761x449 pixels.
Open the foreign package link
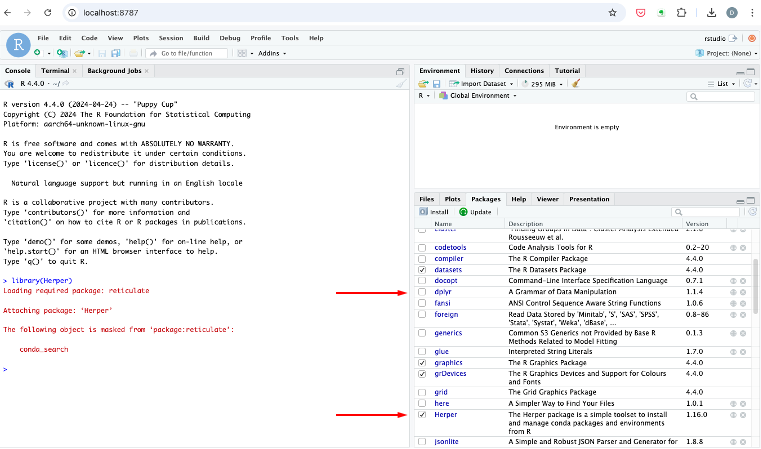(446, 315)
